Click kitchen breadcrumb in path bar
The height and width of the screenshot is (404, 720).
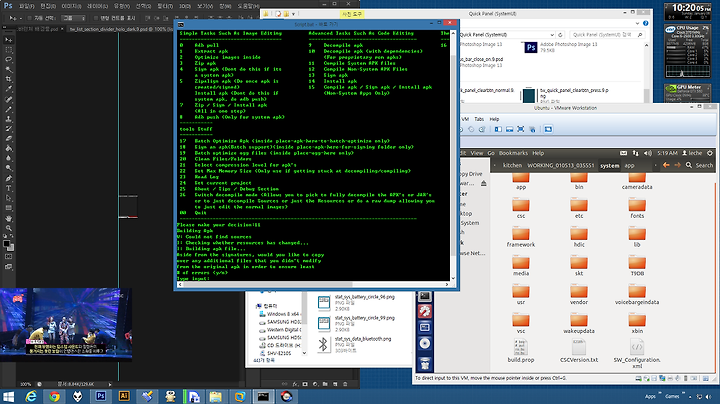[x=512, y=165]
